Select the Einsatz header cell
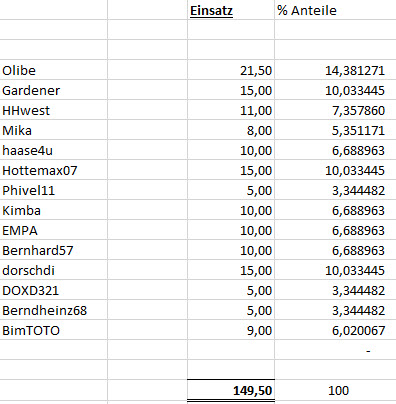 pos(231,10)
